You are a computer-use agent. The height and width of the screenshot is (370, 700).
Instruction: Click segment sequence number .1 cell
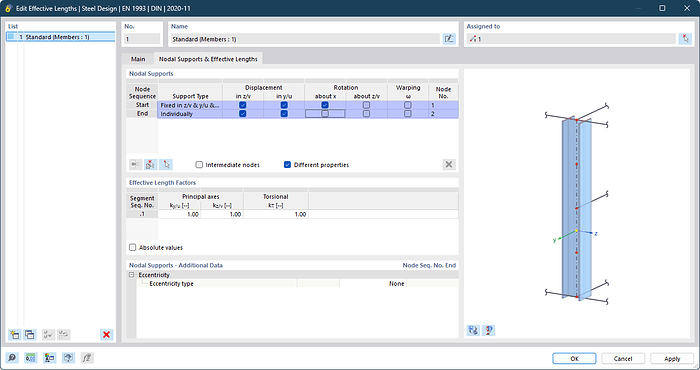(x=142, y=214)
